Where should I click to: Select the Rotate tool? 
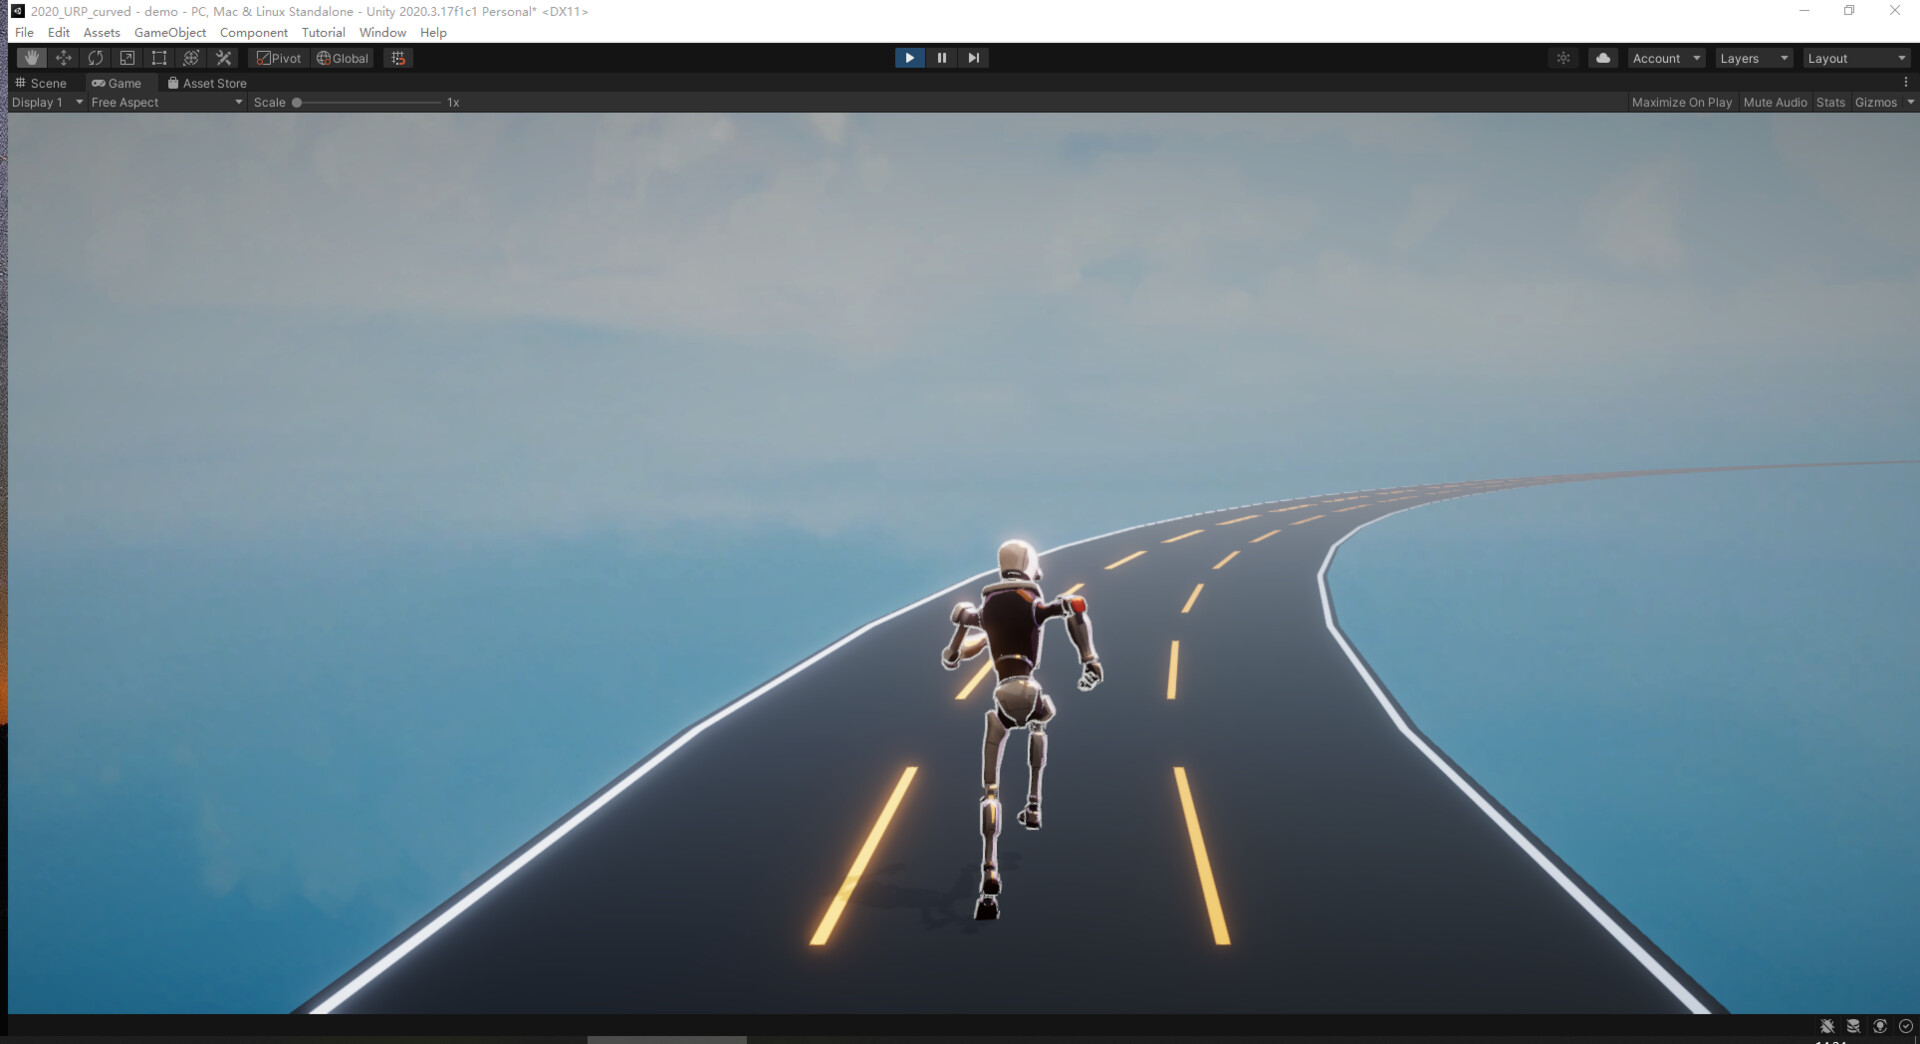96,58
